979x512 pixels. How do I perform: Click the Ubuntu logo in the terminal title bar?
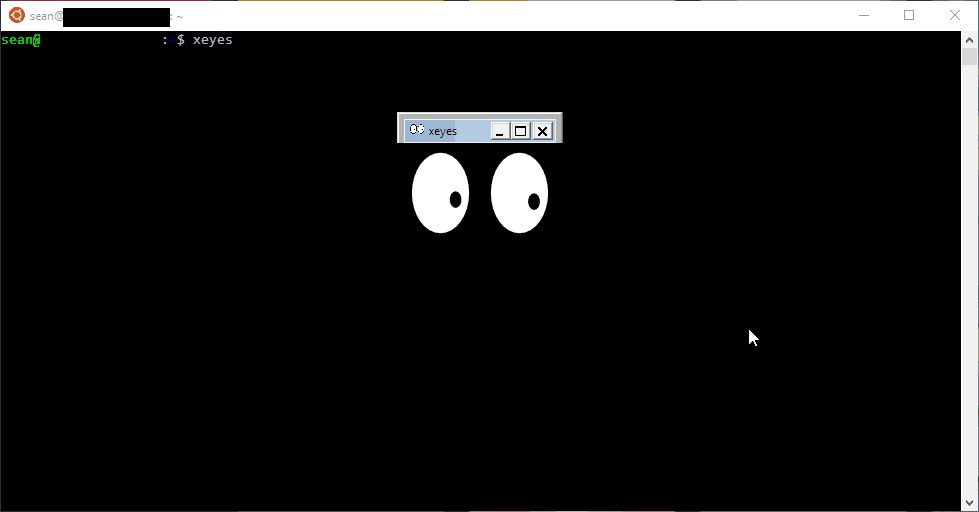[17, 15]
